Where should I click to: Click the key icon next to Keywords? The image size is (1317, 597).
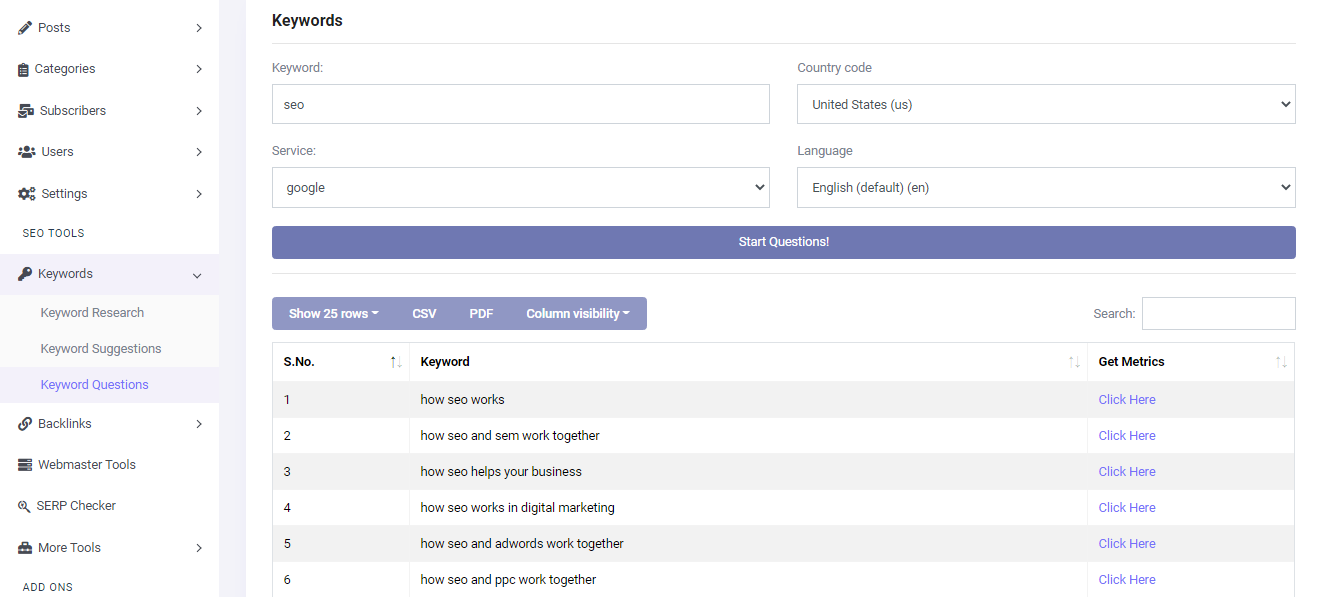click(x=25, y=274)
